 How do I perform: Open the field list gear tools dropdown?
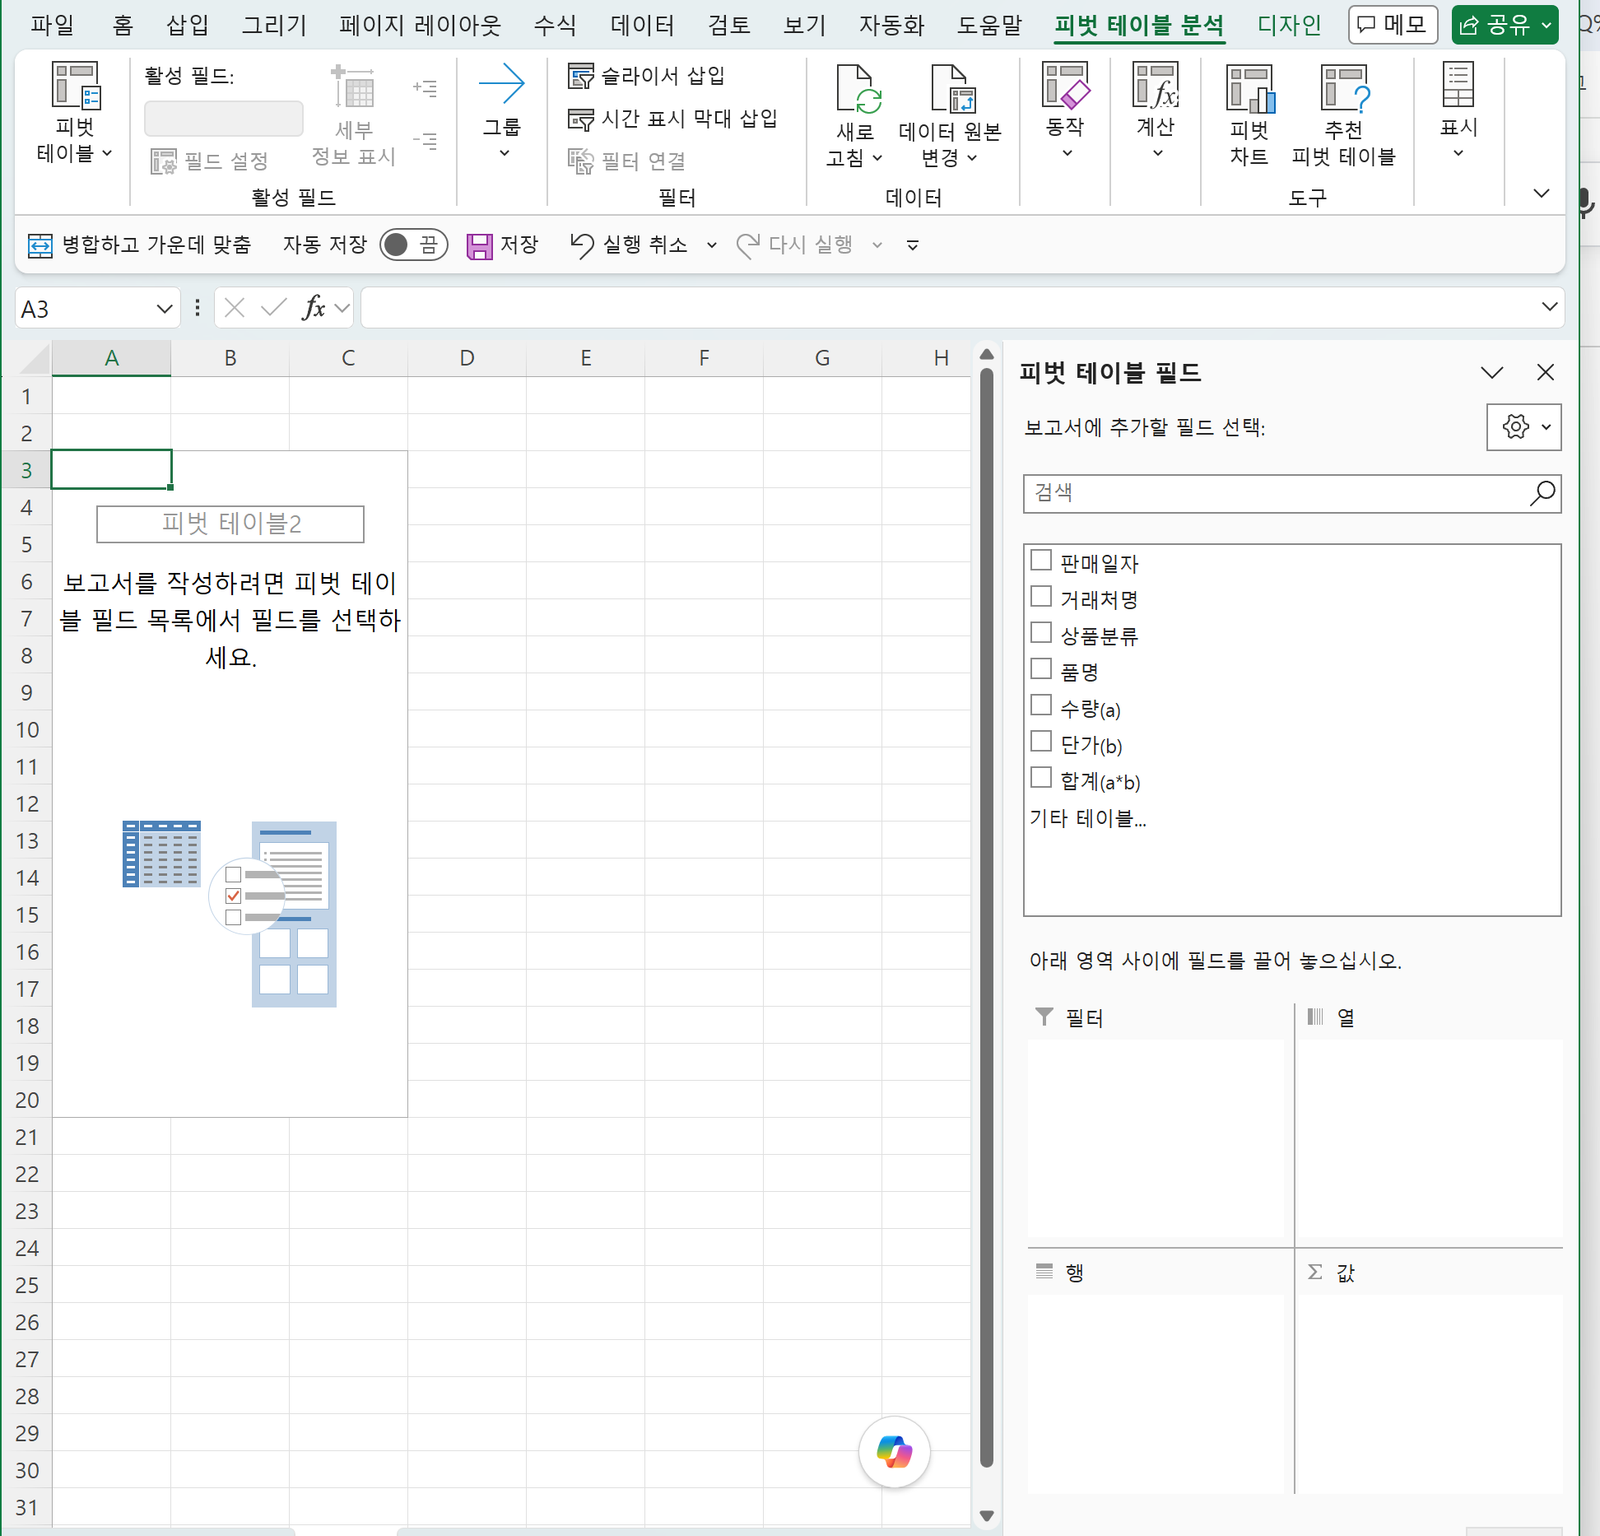coord(1524,427)
